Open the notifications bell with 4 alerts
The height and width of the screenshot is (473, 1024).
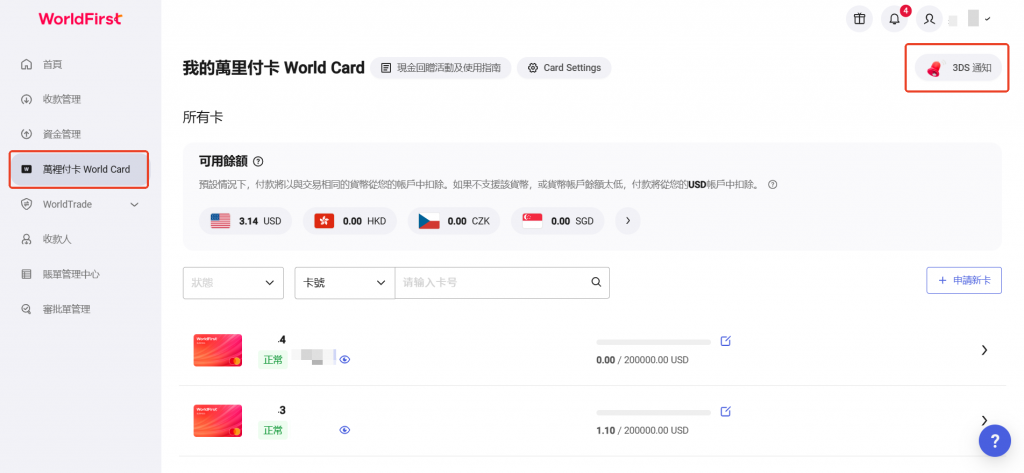[895, 19]
